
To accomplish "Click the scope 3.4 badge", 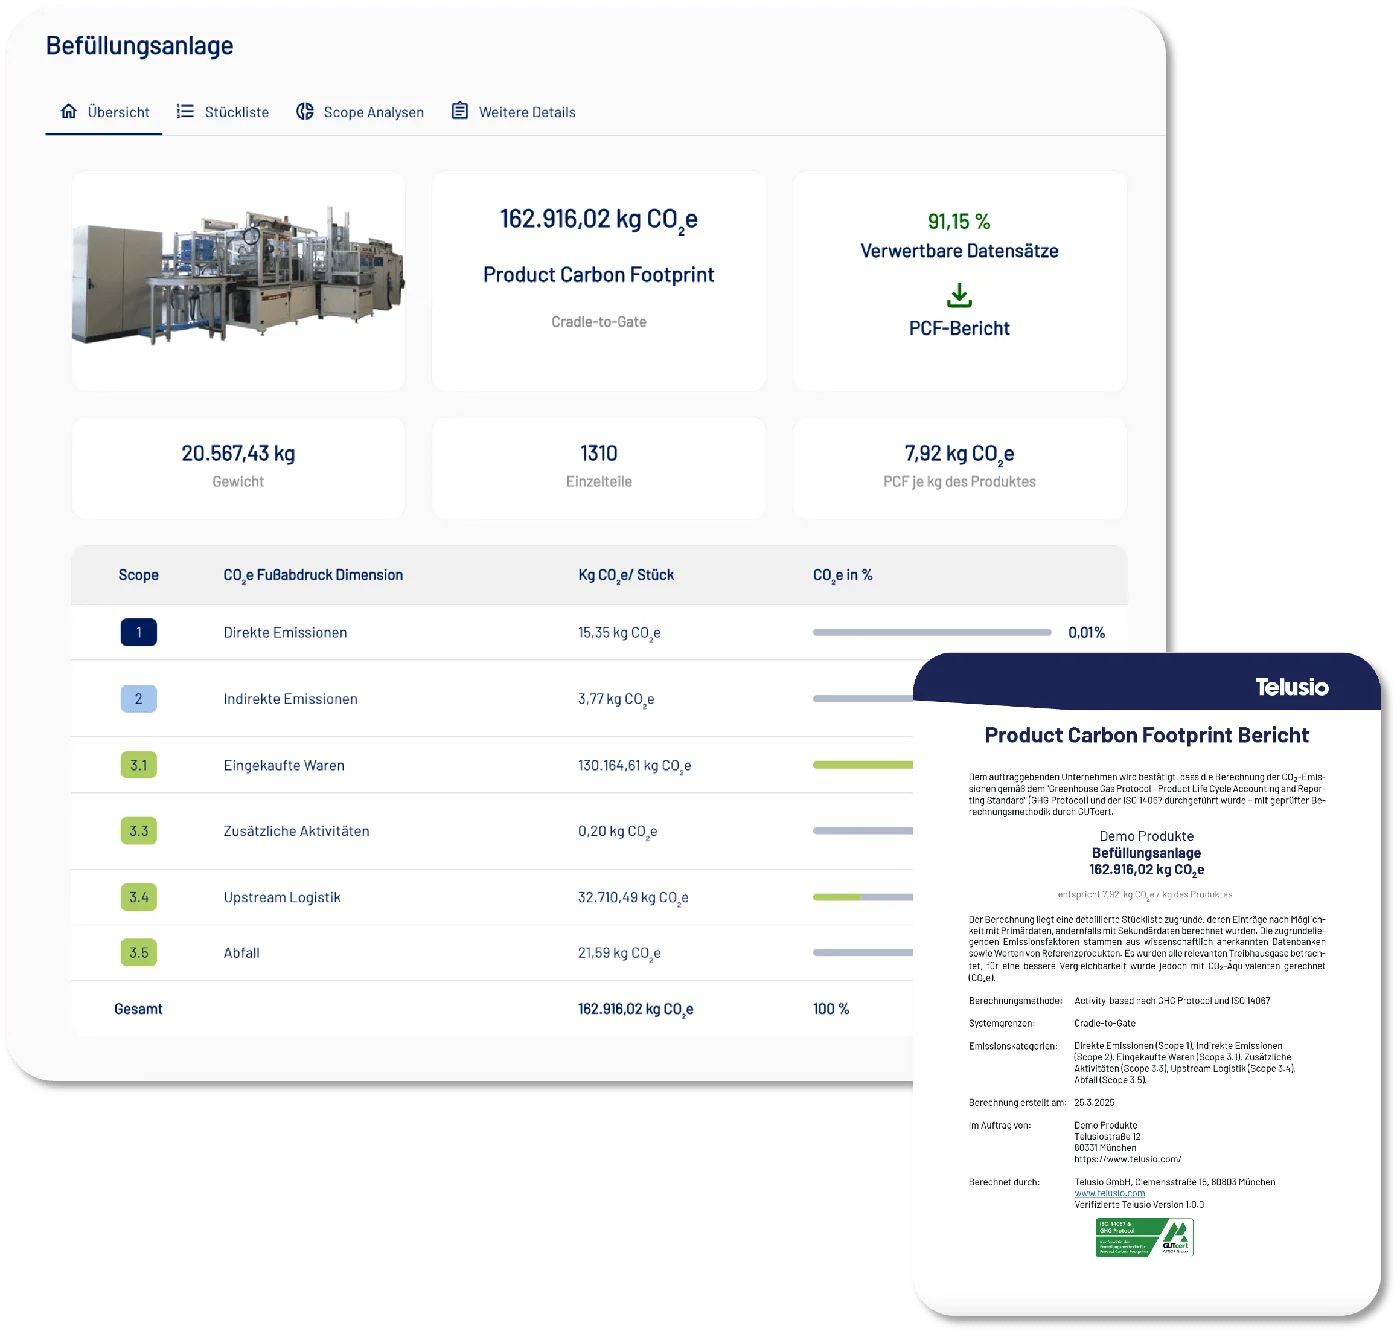I will click(139, 897).
